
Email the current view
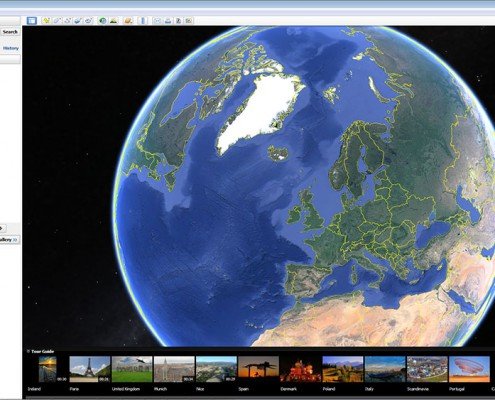click(x=157, y=21)
